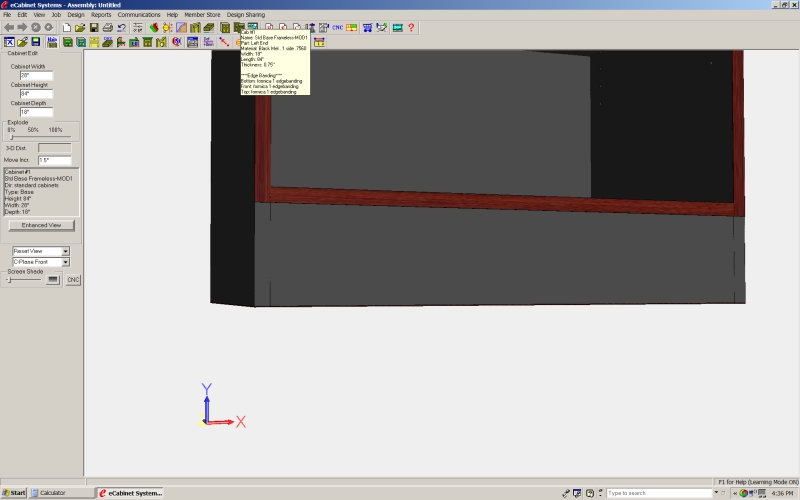
Task: Save using the floppy disk icon in top toolbar
Action: [x=94, y=28]
